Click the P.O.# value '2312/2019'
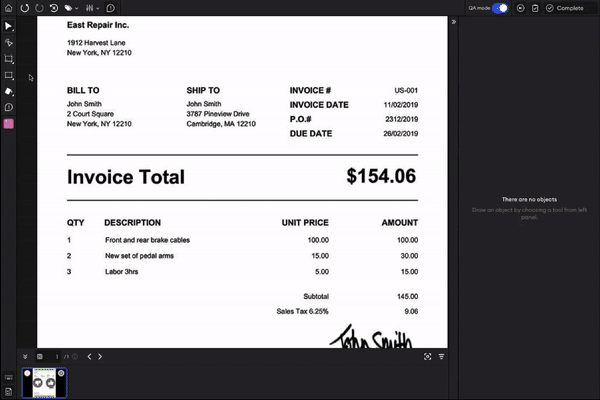The height and width of the screenshot is (400, 600). (401, 119)
